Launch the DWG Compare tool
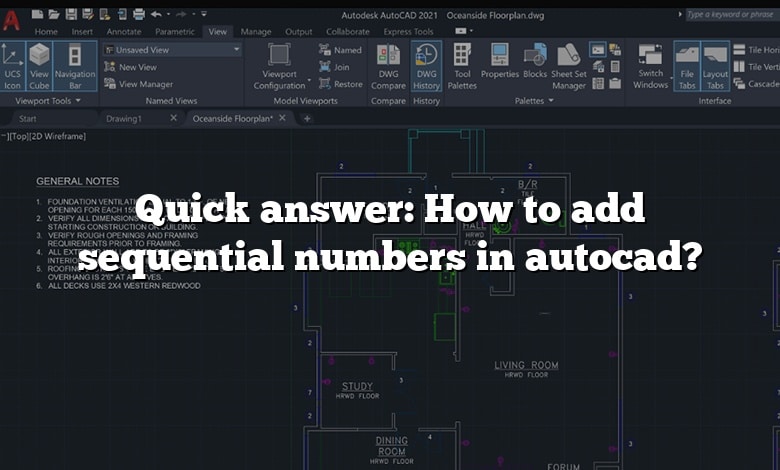The height and width of the screenshot is (470, 780). tap(388, 67)
